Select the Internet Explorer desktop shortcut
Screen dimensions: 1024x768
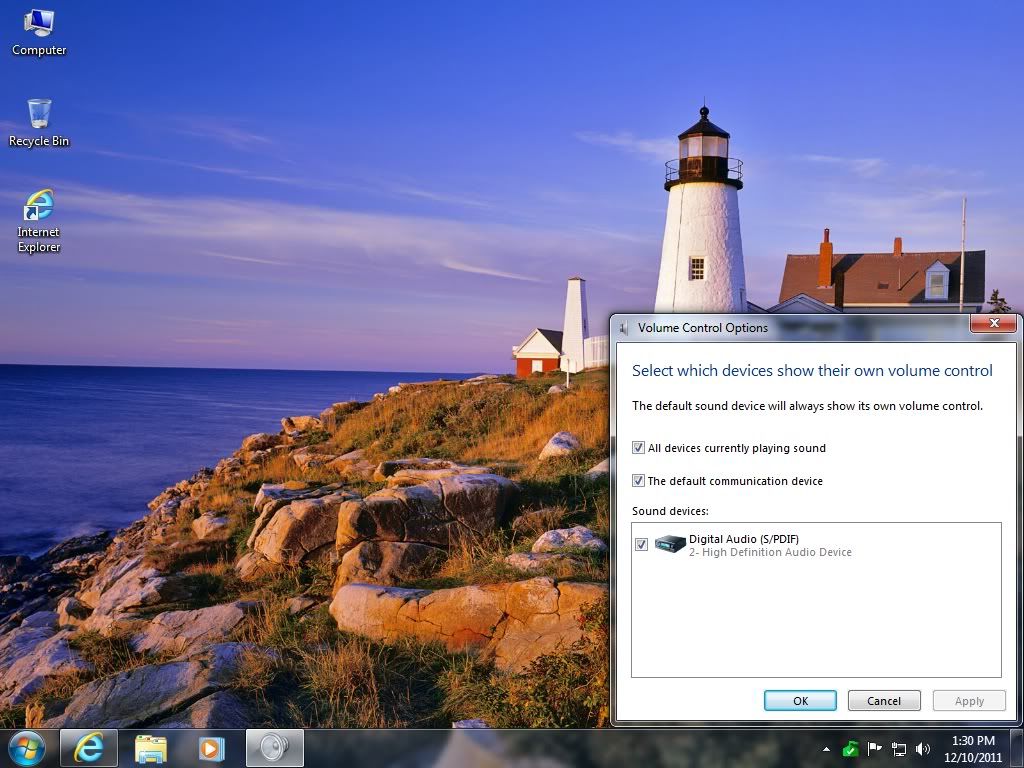[39, 221]
